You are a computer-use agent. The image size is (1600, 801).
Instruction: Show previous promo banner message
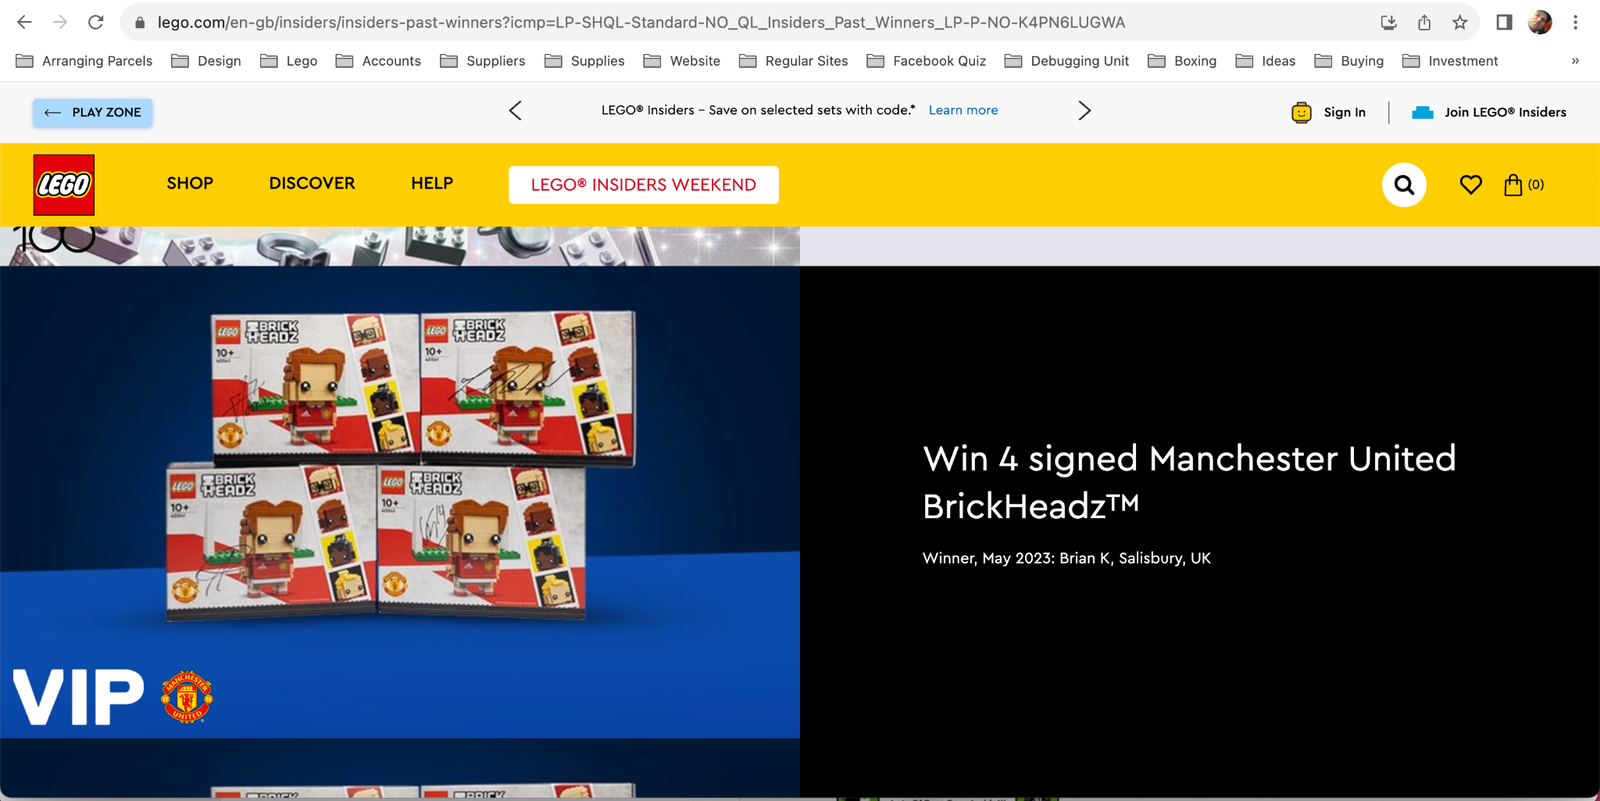(x=515, y=111)
